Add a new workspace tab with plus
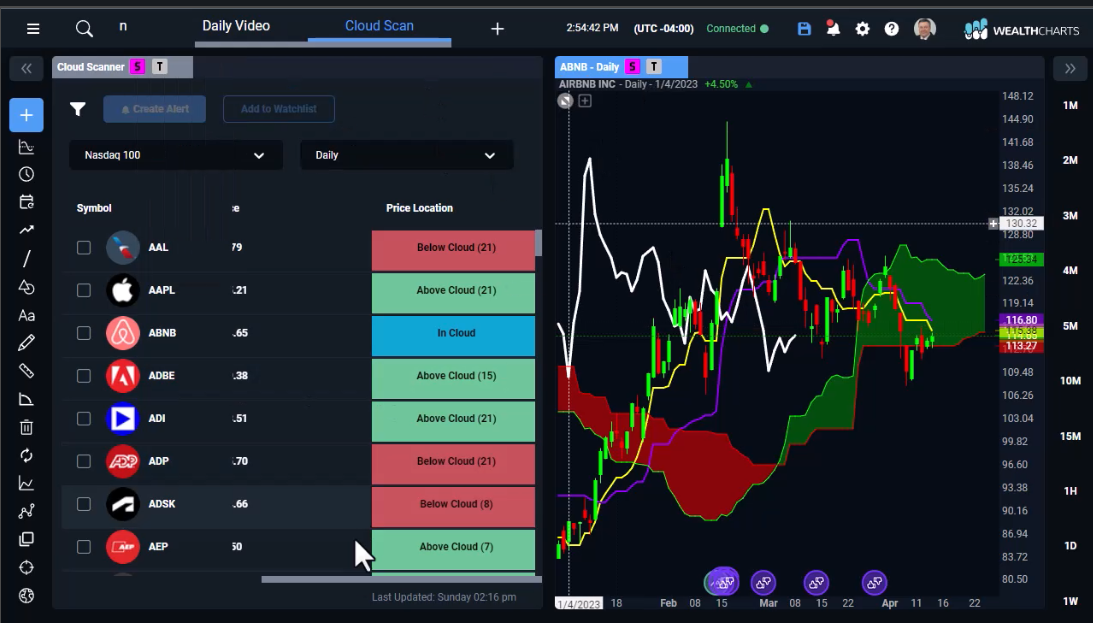Image resolution: width=1093 pixels, height=623 pixels. click(497, 29)
